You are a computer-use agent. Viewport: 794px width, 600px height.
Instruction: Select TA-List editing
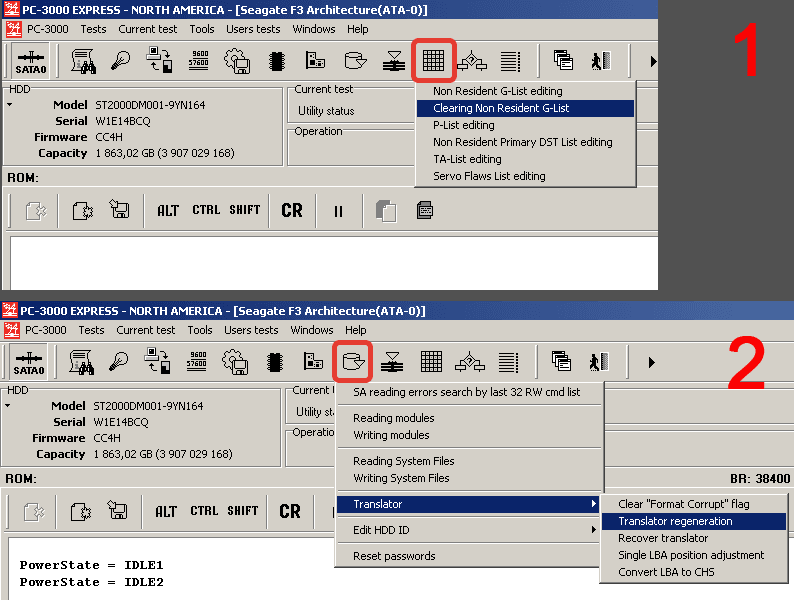(525, 159)
